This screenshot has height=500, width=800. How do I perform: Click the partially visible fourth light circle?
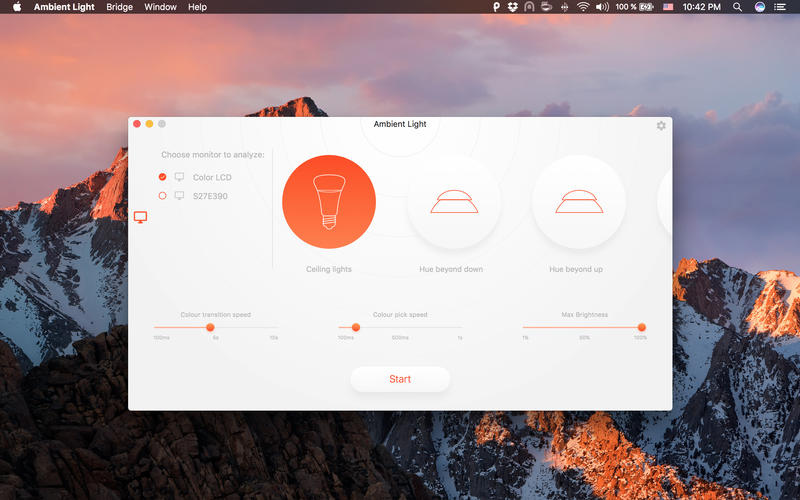point(665,202)
